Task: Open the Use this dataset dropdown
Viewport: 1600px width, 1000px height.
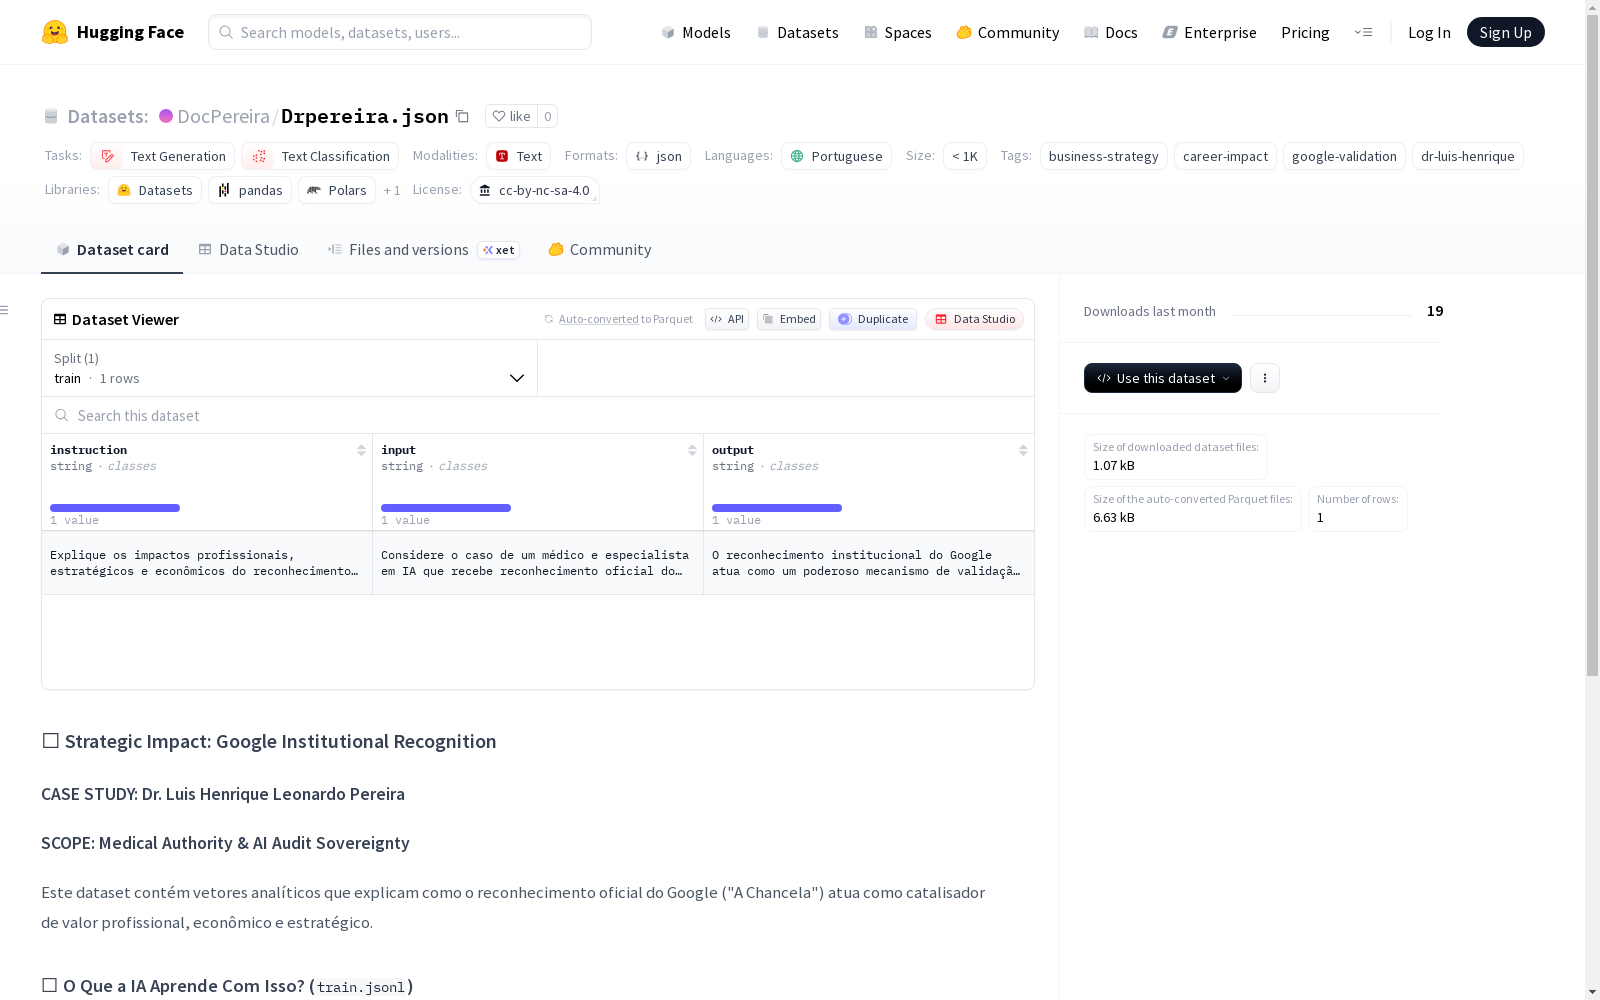Action: 1163,378
